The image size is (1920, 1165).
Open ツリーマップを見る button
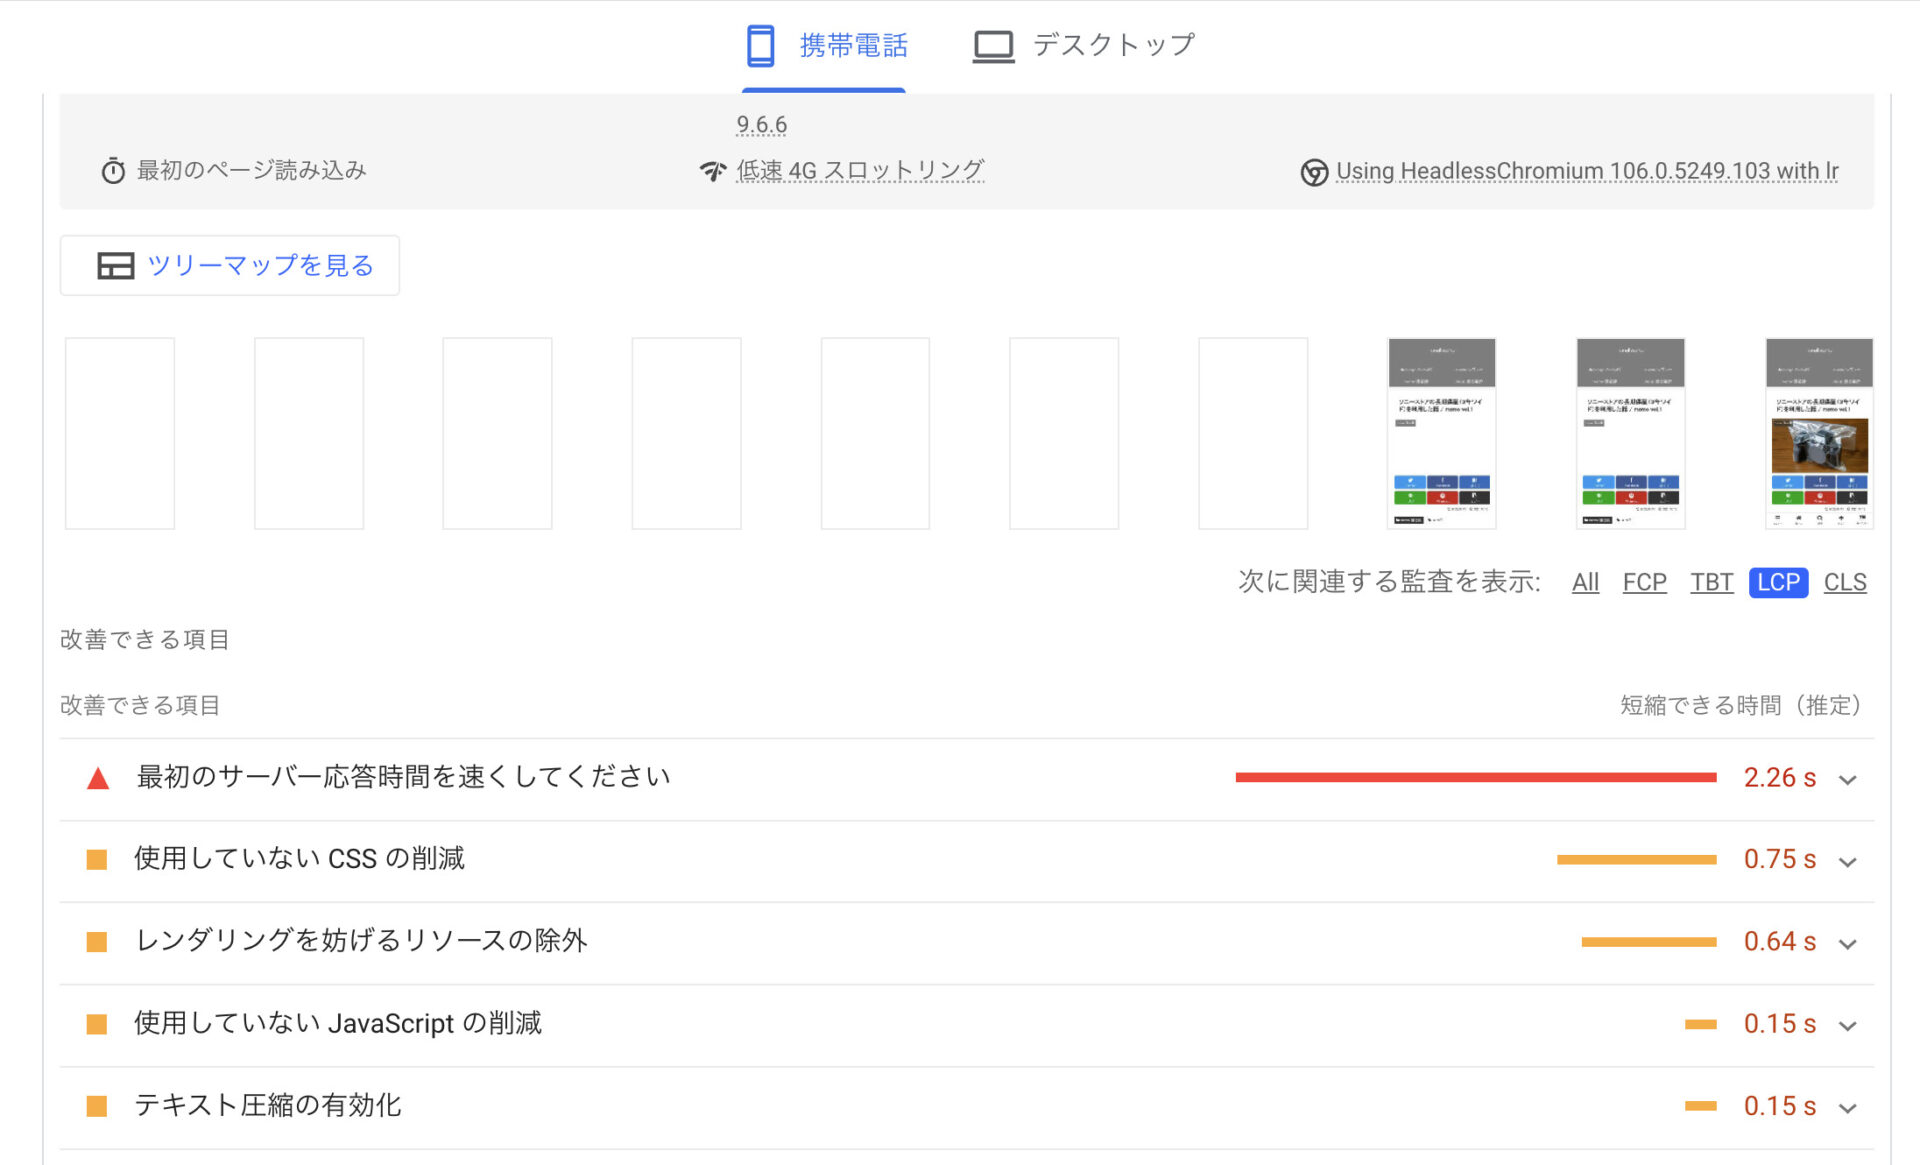point(259,266)
